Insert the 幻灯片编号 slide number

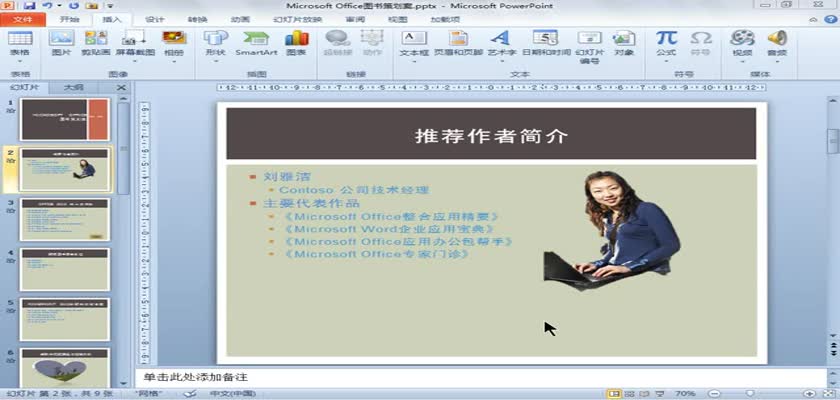[589, 38]
